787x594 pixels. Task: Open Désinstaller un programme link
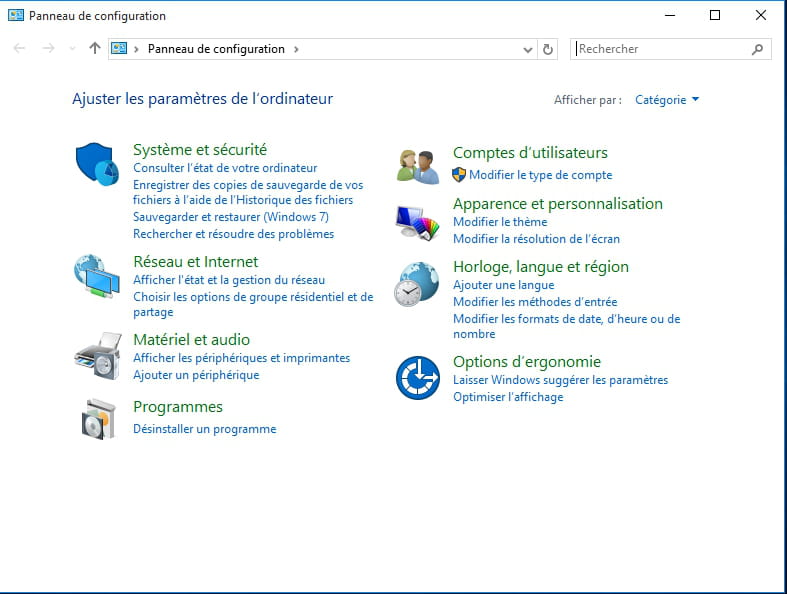(204, 429)
